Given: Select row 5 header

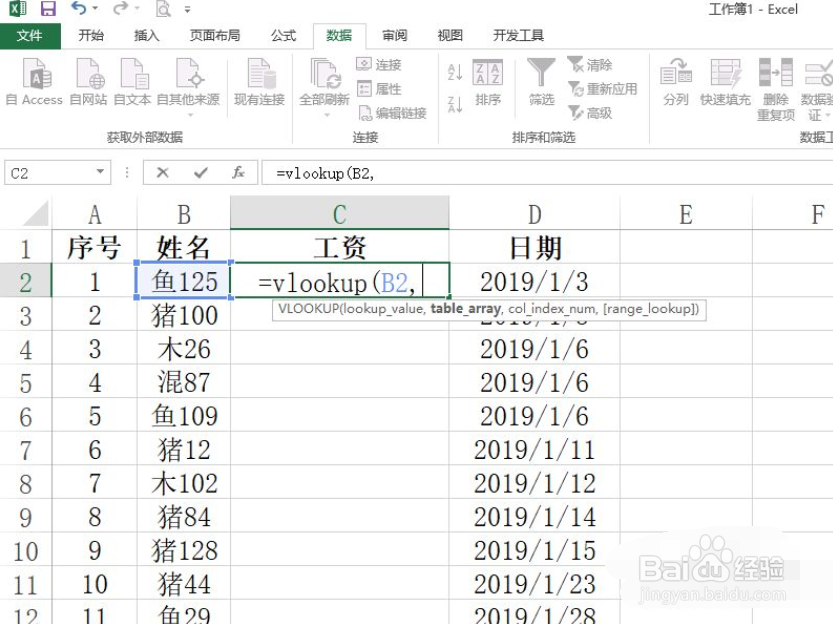Looking at the screenshot, I should click(x=26, y=383).
